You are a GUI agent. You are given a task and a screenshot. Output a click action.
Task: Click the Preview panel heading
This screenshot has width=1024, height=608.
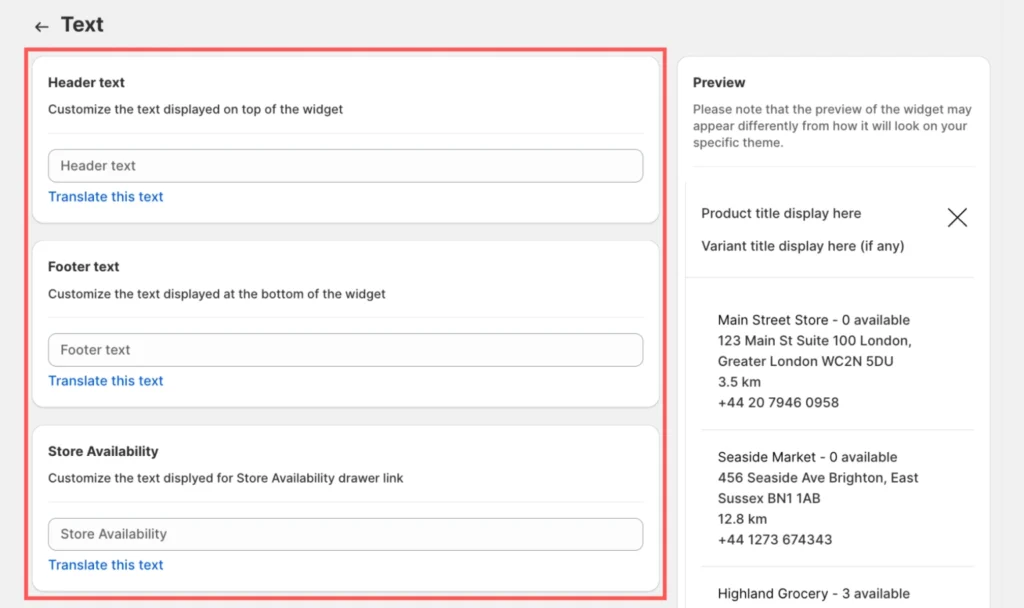[x=719, y=83]
